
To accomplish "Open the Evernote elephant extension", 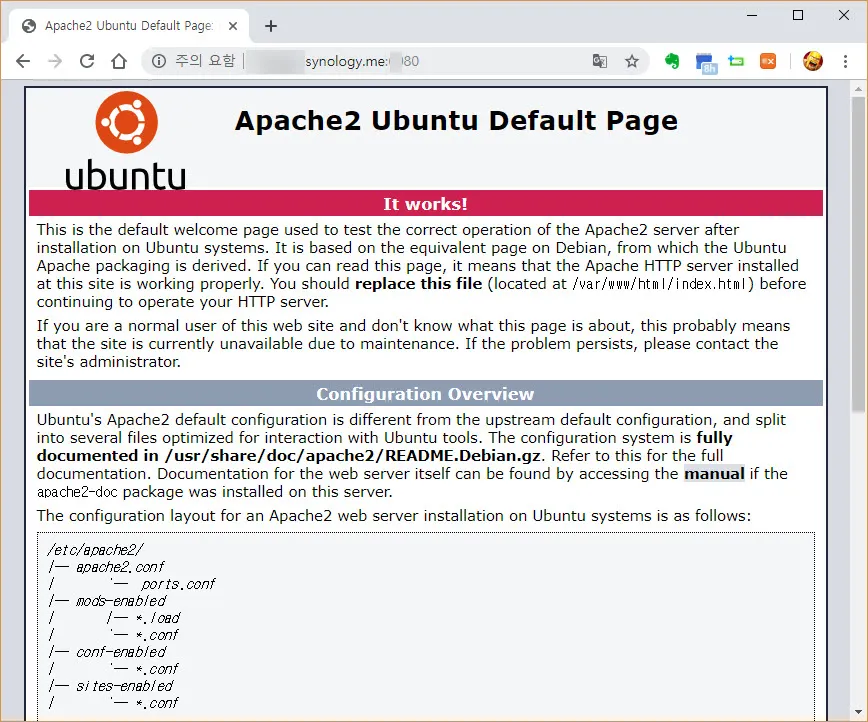I will coord(672,61).
